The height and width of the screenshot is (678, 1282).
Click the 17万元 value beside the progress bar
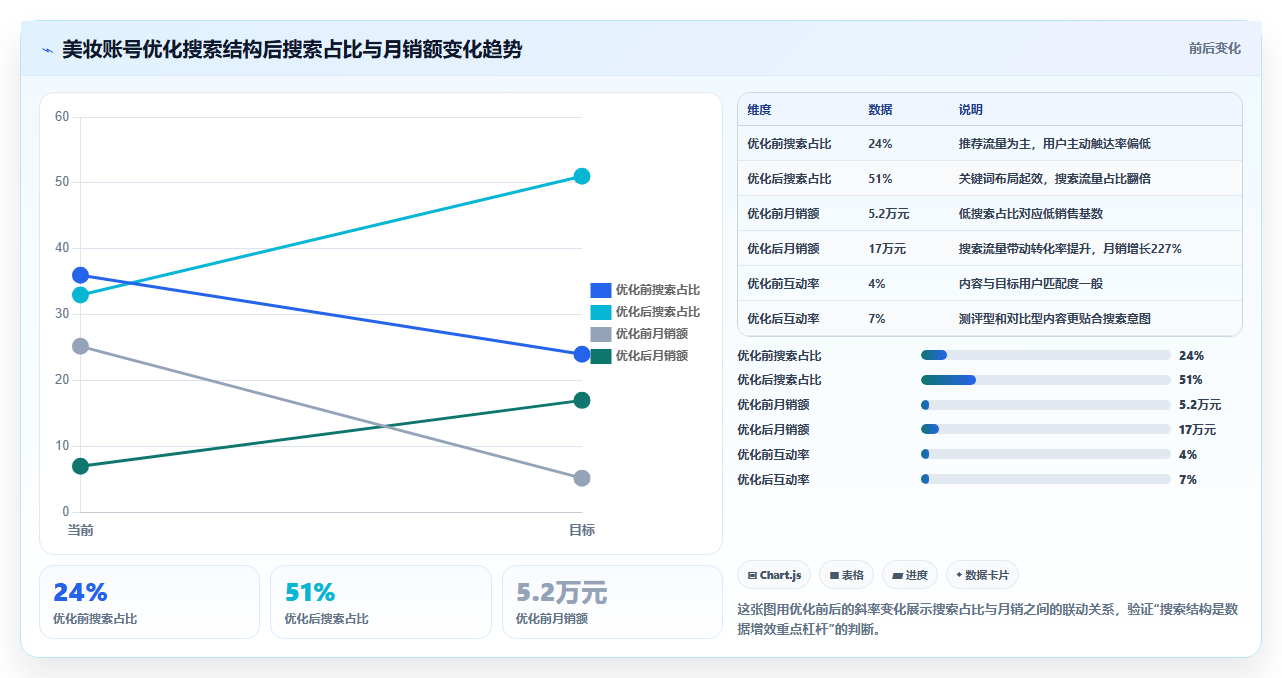click(1198, 429)
